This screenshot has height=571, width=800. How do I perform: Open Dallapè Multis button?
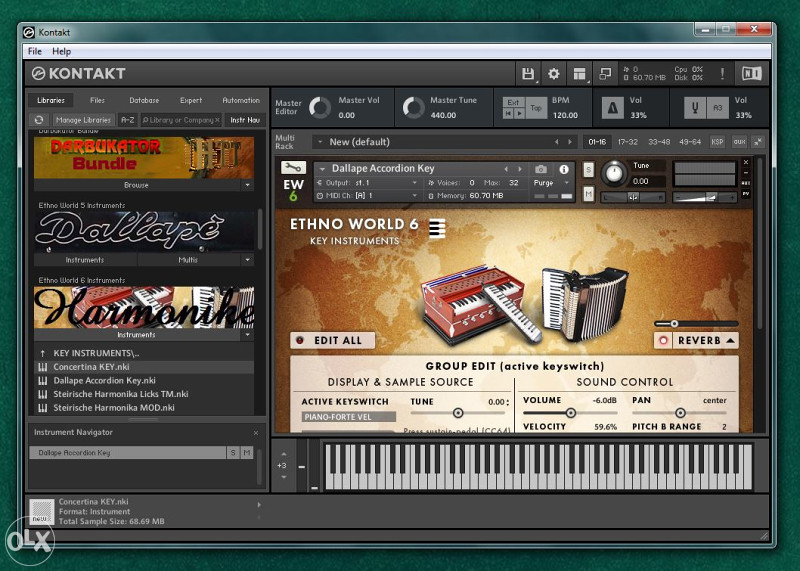(188, 260)
